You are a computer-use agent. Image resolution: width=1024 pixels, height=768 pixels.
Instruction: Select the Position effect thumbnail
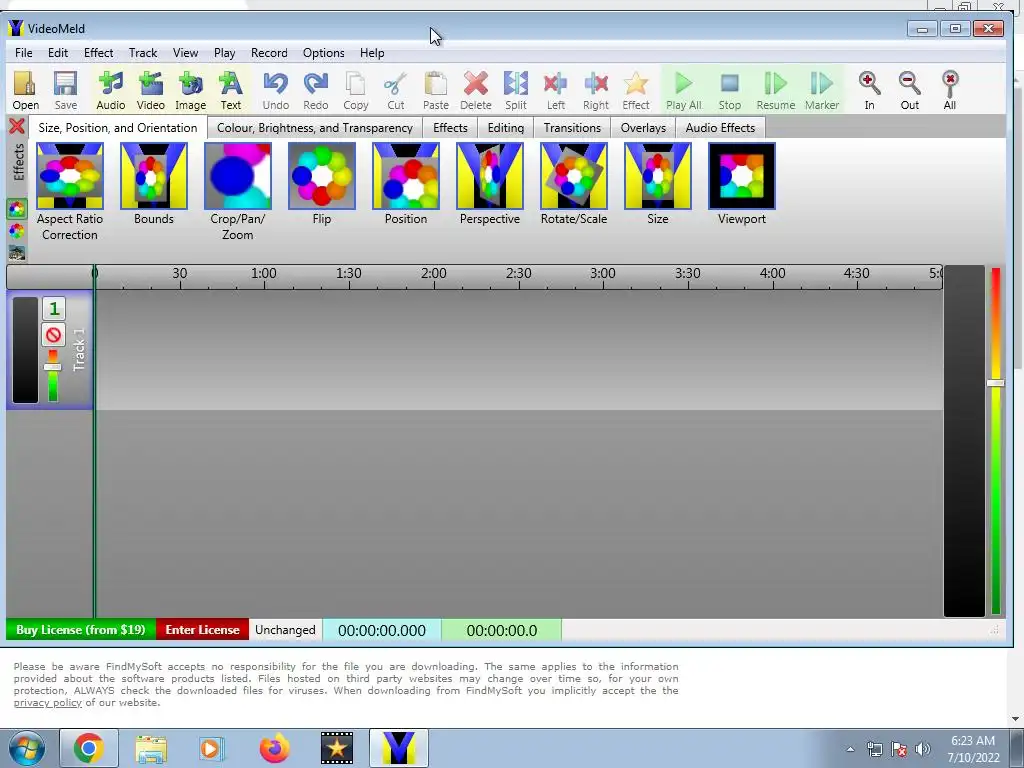tap(406, 176)
